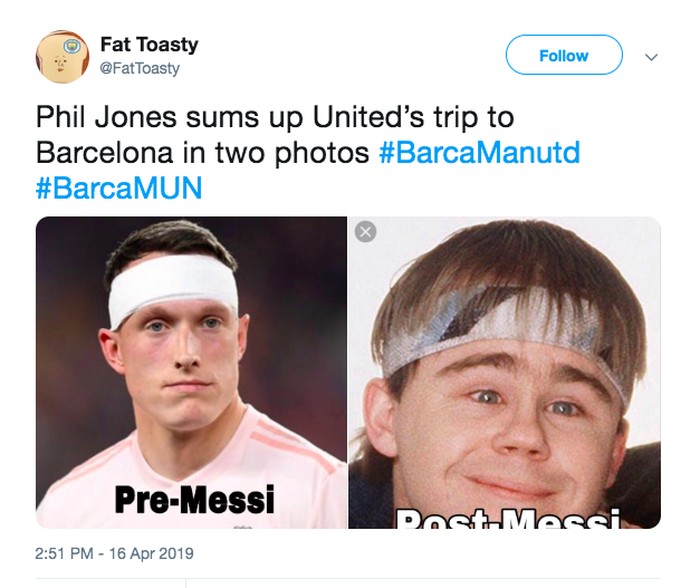Open Fat Toasty's profile avatar
700x588 pixels.
tap(62, 57)
